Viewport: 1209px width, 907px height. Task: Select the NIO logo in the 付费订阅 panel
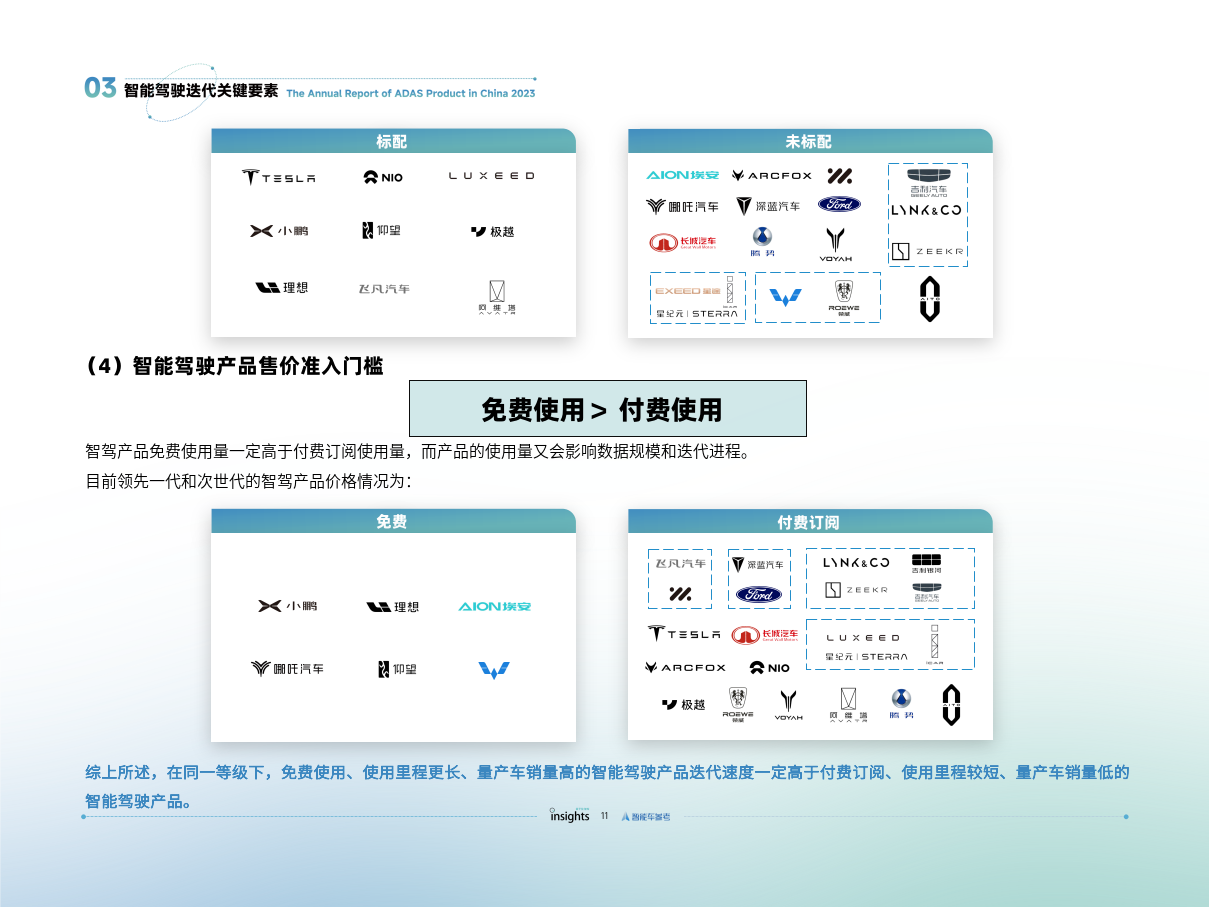[x=770, y=667]
